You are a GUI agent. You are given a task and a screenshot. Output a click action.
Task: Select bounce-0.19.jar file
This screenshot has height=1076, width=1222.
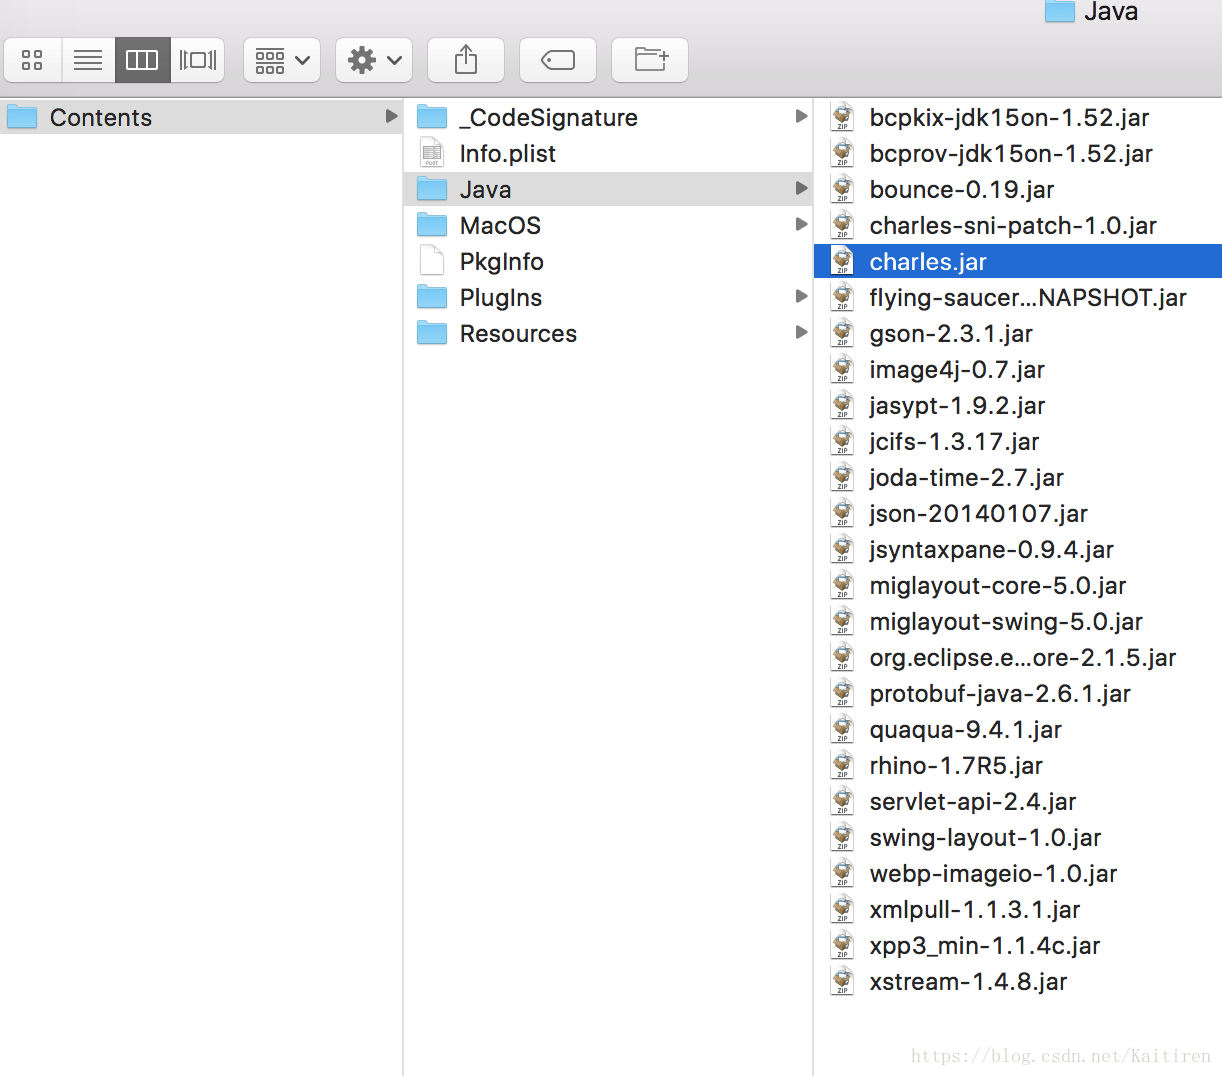pyautogui.click(x=1018, y=189)
